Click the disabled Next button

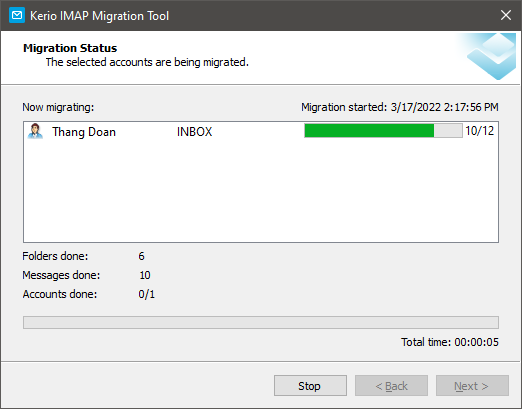472,386
